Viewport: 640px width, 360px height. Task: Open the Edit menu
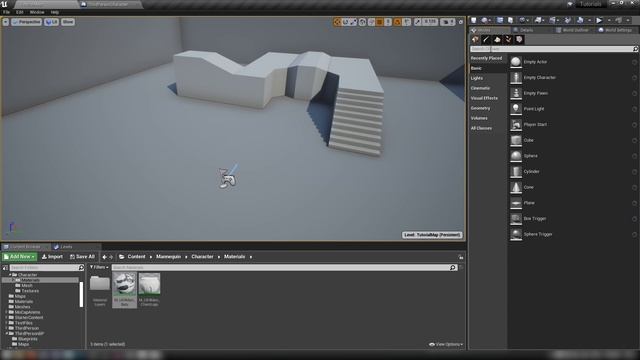coord(20,12)
